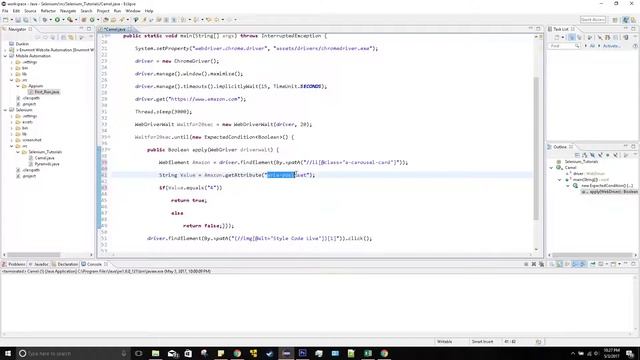The width and height of the screenshot is (640, 360).
Task: Open Navigator view menu dropdown
Action: pyautogui.click(x=91, y=37)
